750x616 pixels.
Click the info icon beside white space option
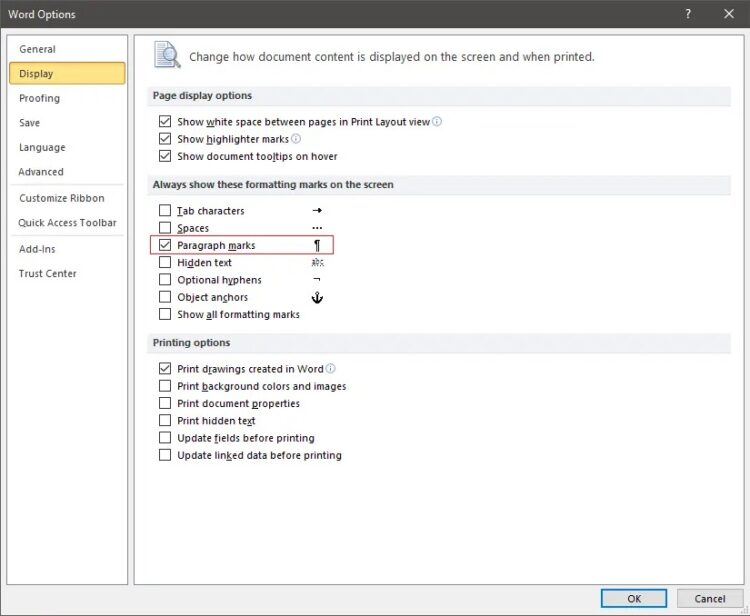(x=437, y=121)
